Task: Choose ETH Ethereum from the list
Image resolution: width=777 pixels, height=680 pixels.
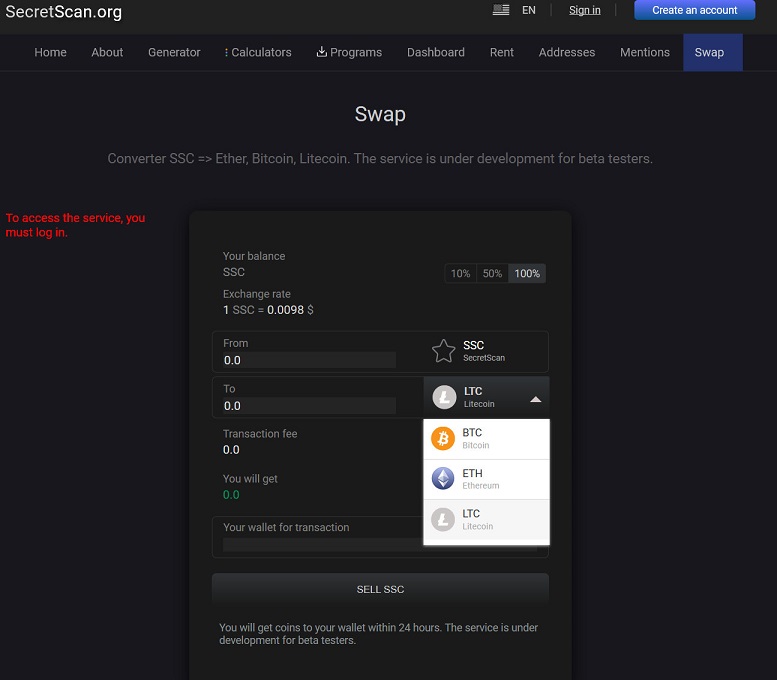Action: 486,479
